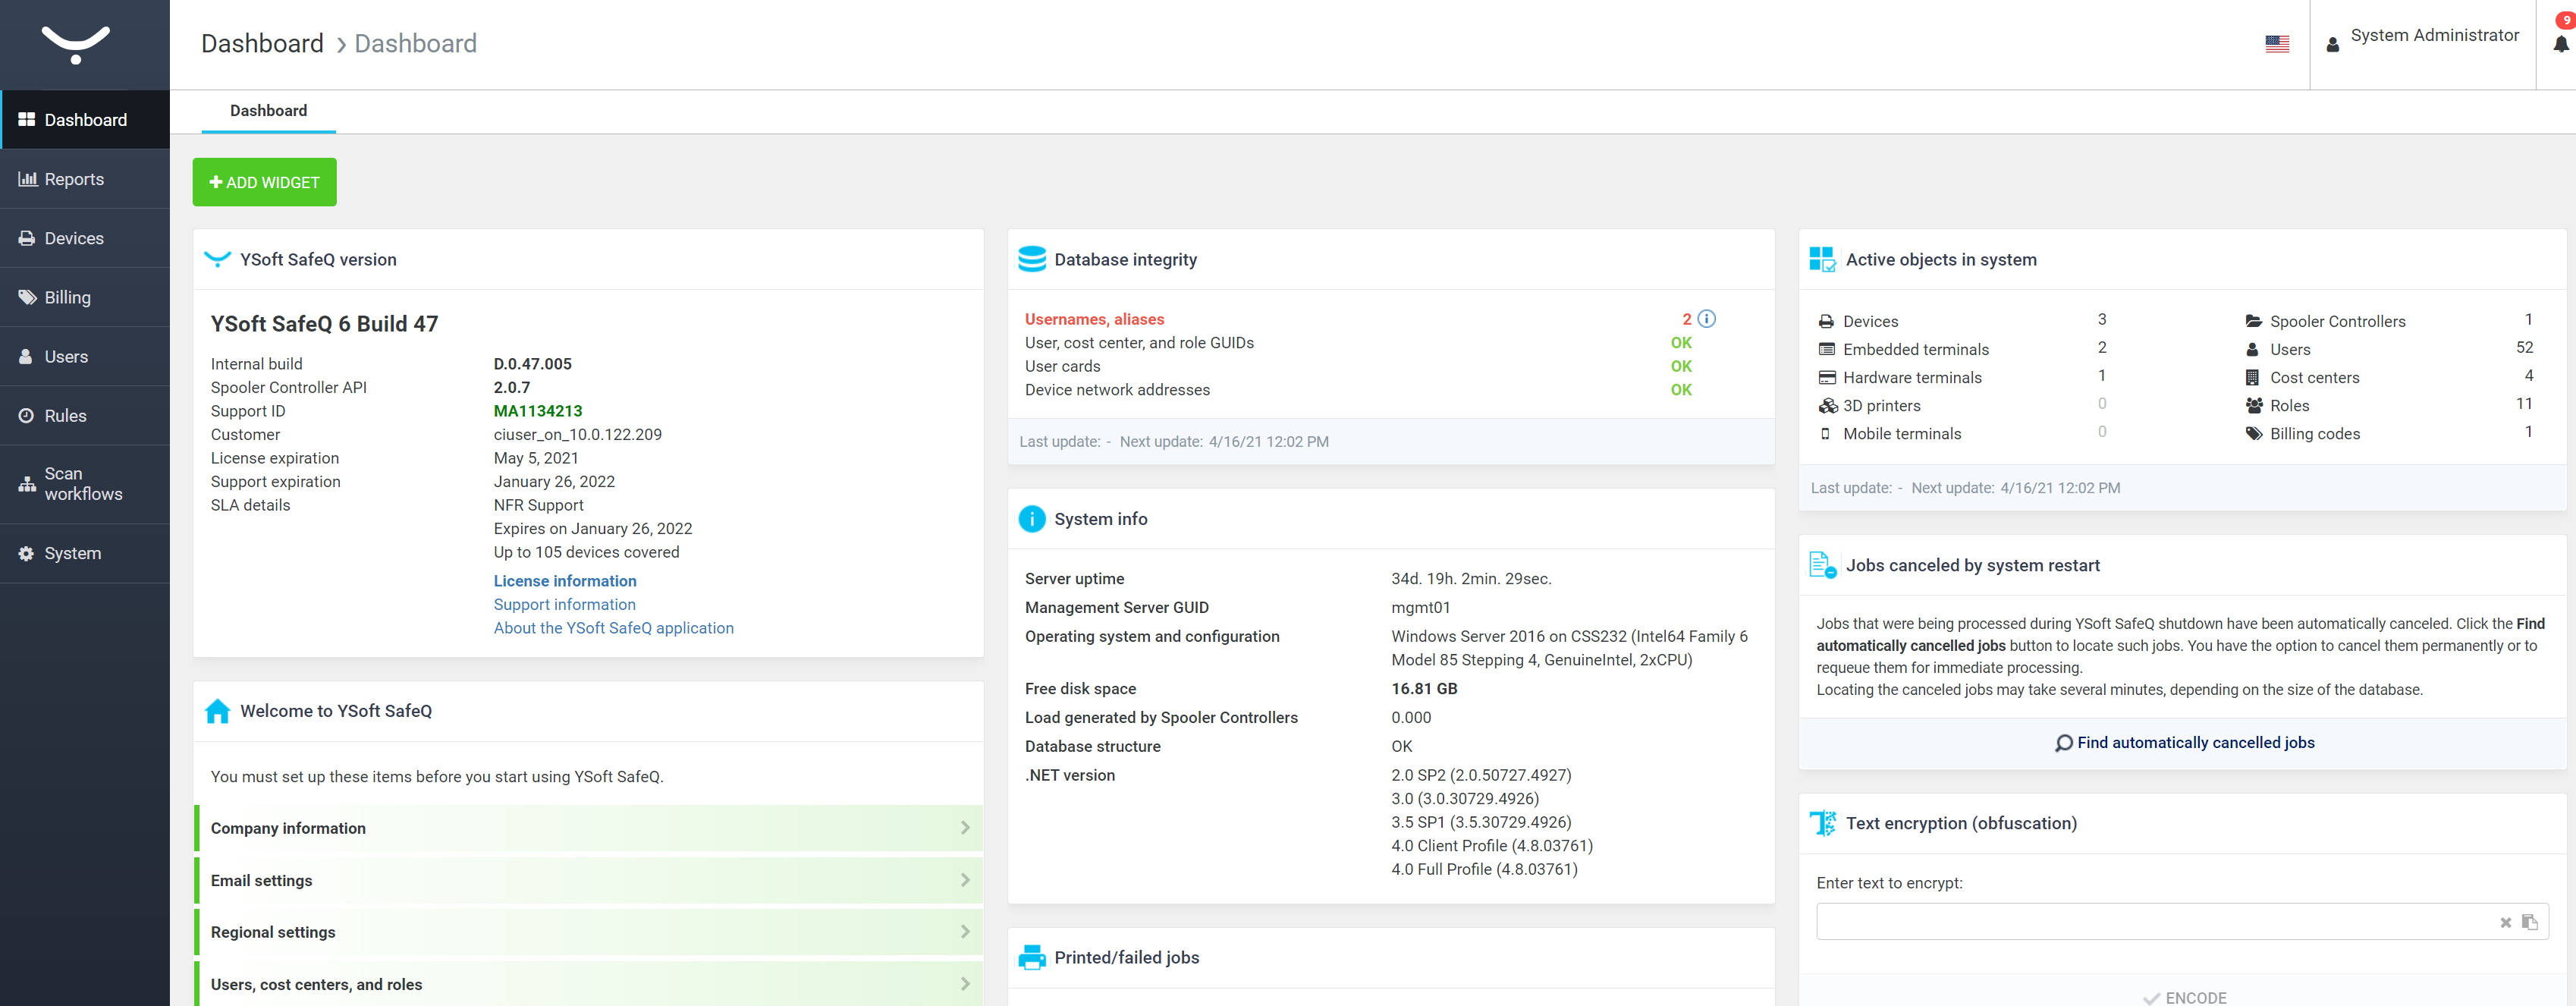This screenshot has width=2576, height=1006.
Task: Open the License information link
Action: [564, 580]
